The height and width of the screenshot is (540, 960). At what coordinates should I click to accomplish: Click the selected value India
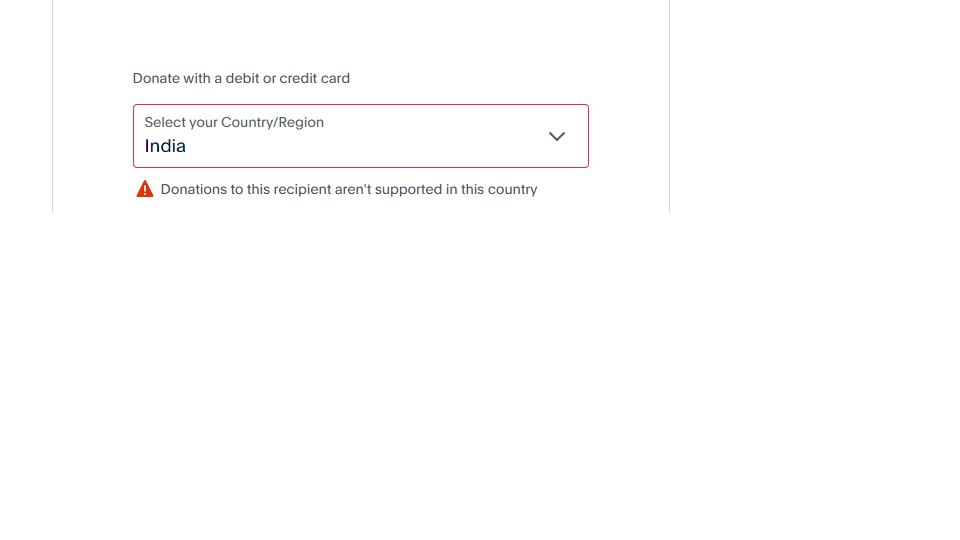pos(165,146)
